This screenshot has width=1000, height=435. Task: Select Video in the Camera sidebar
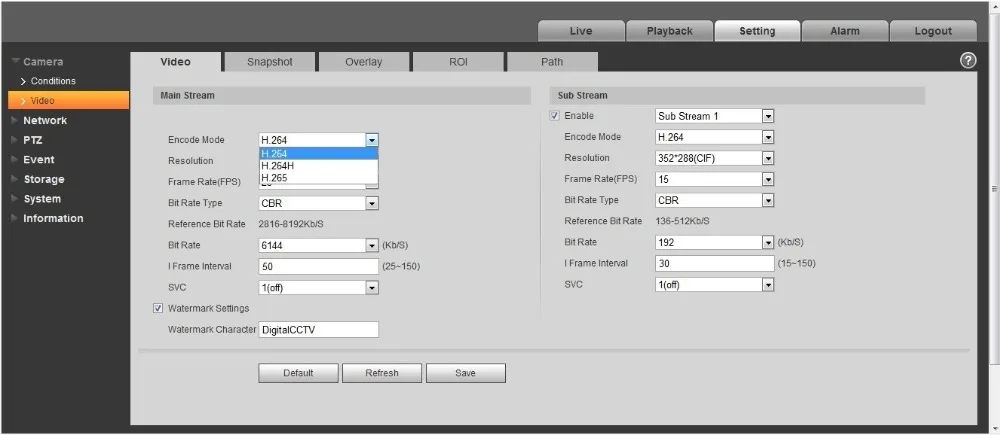[68, 100]
